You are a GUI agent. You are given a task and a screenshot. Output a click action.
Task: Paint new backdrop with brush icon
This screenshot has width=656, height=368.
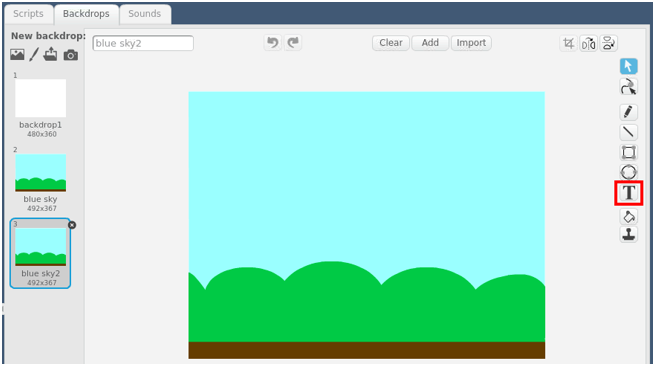tap(34, 54)
